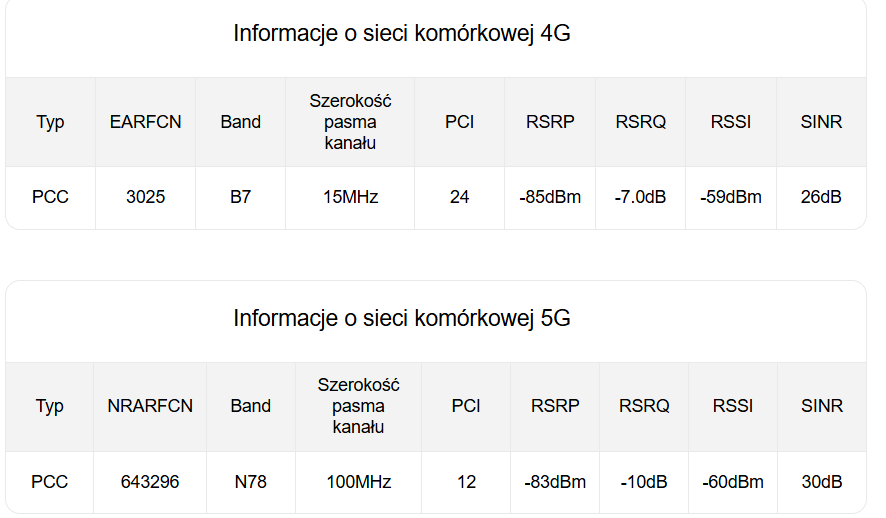Select the EARFCN column header
This screenshot has height=518, width=886.
[146, 122]
